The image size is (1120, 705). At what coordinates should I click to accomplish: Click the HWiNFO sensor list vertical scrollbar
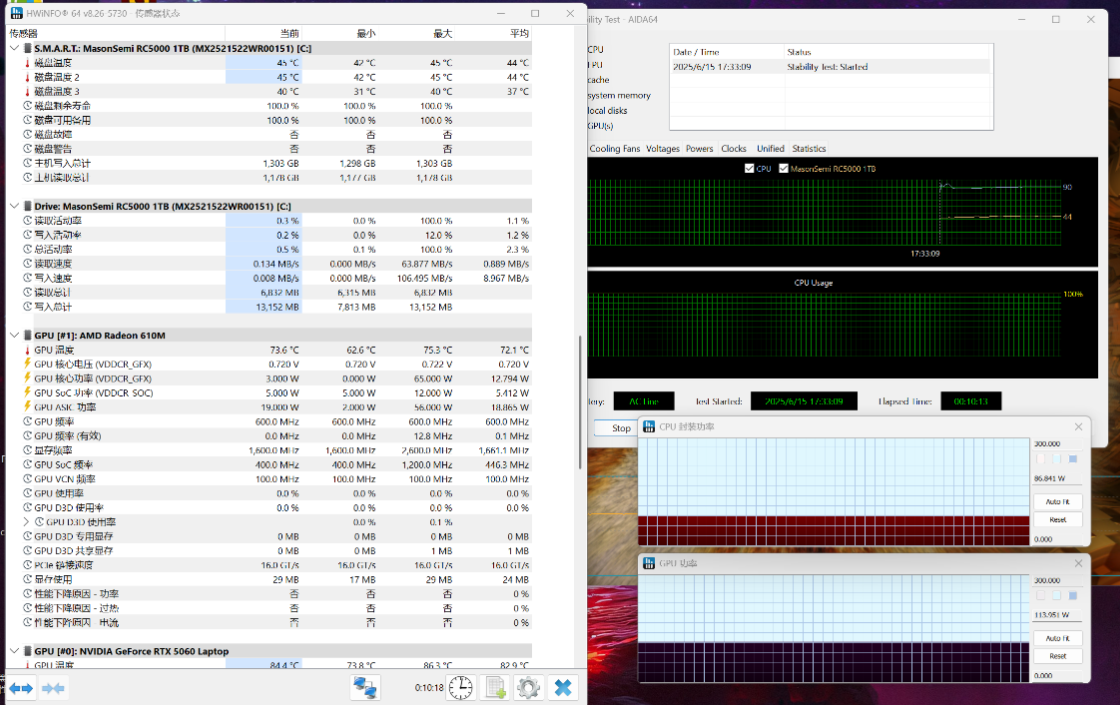[580, 400]
